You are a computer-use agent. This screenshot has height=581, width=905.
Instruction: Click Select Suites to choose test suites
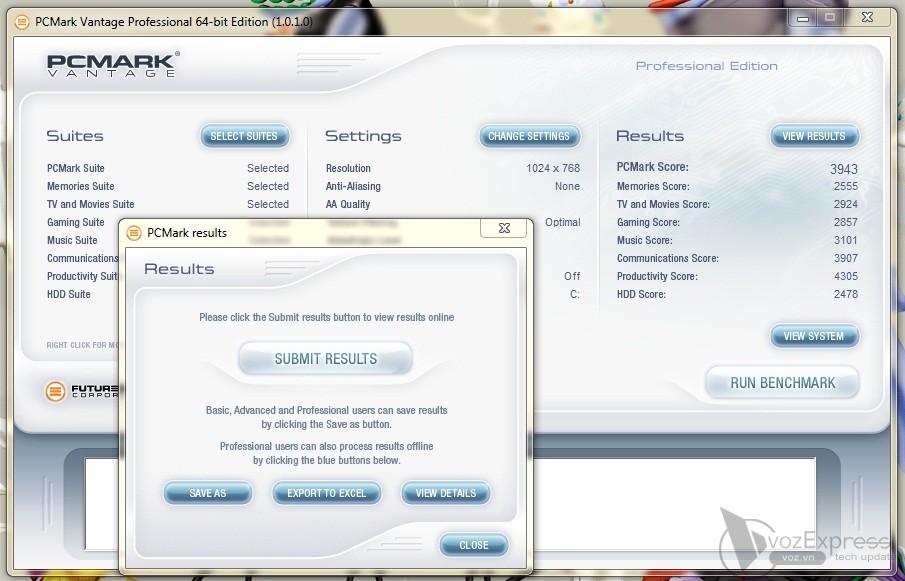244,136
